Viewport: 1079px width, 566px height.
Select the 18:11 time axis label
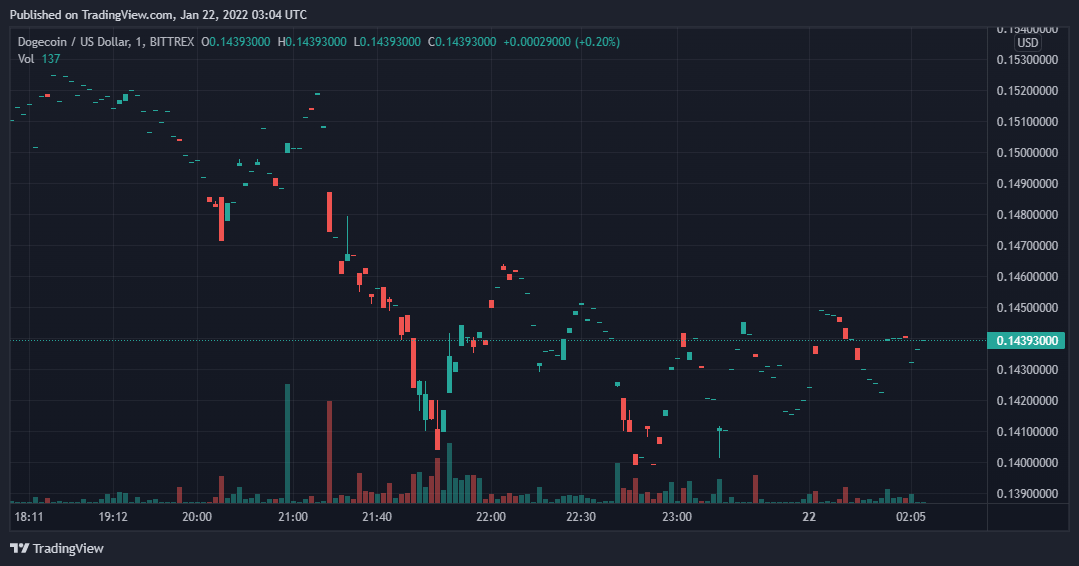coord(29,517)
